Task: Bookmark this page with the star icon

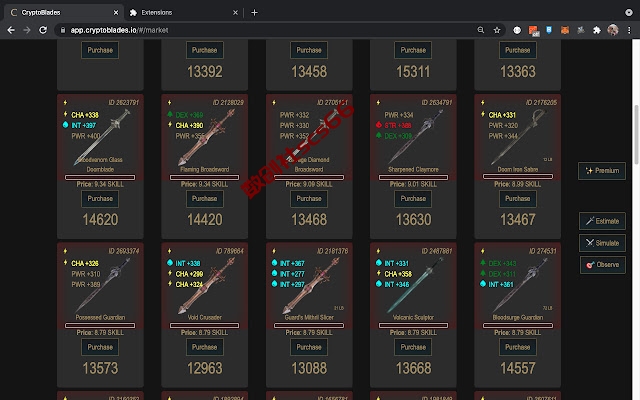Action: click(x=497, y=30)
